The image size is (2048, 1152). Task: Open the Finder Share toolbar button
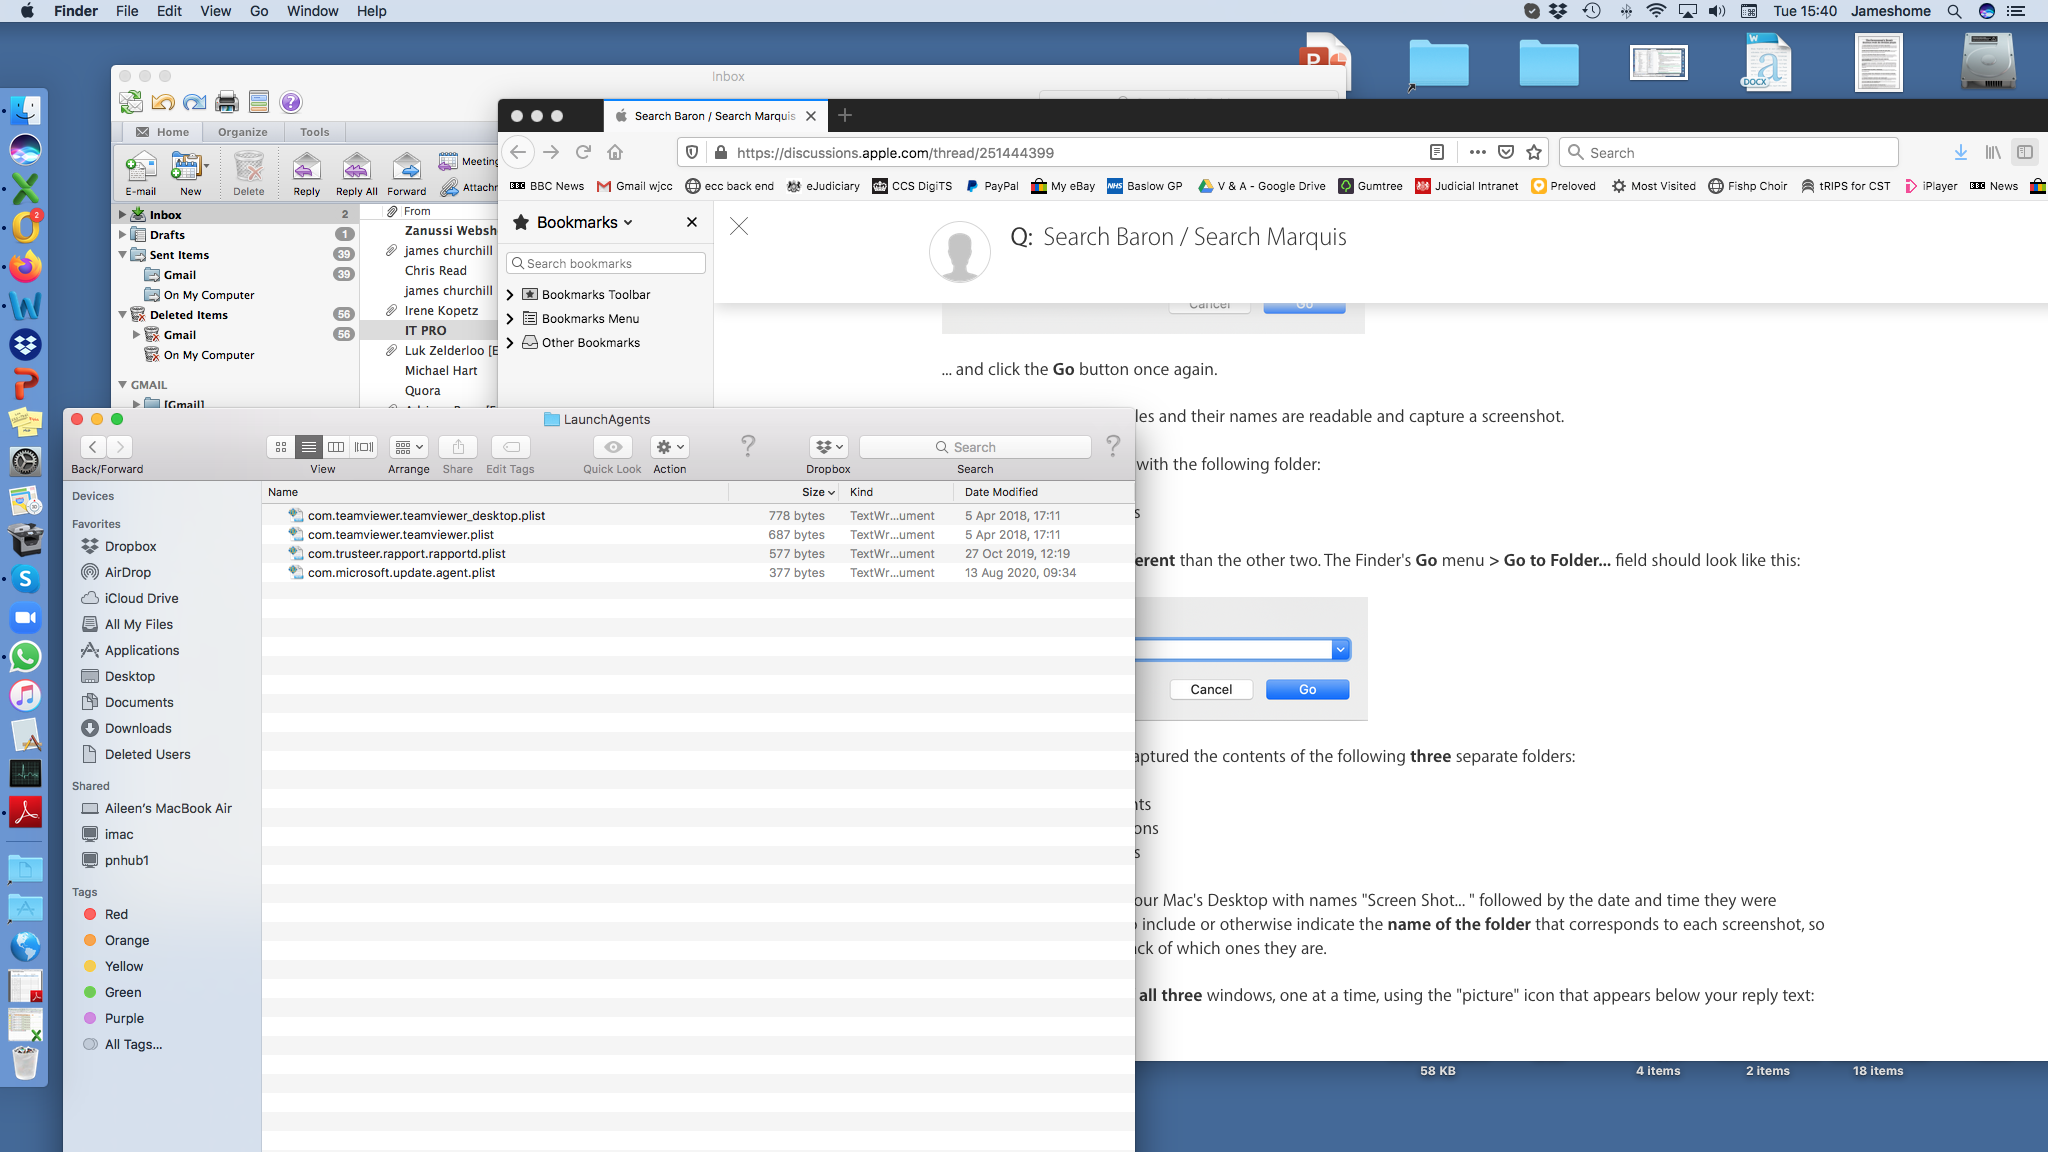[x=458, y=447]
